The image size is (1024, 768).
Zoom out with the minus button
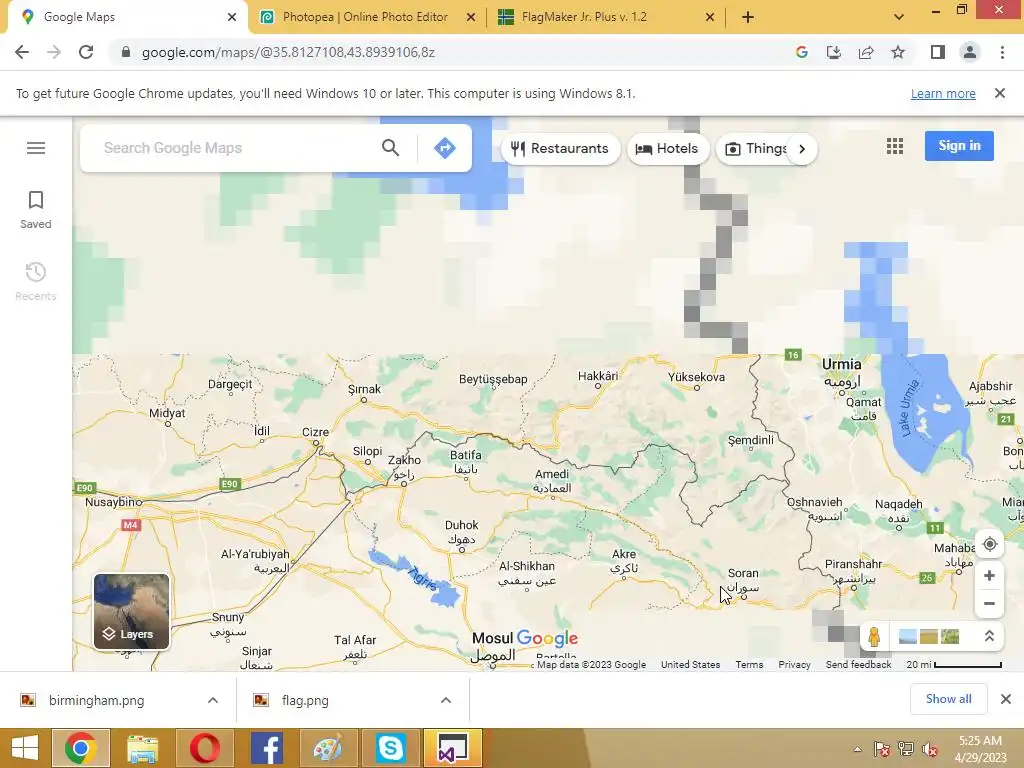[x=989, y=603]
